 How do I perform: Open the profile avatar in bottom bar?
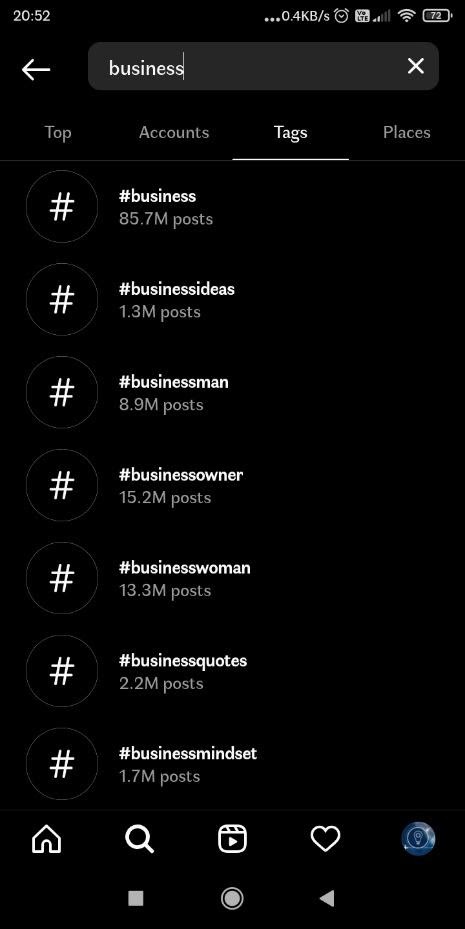[x=418, y=839]
